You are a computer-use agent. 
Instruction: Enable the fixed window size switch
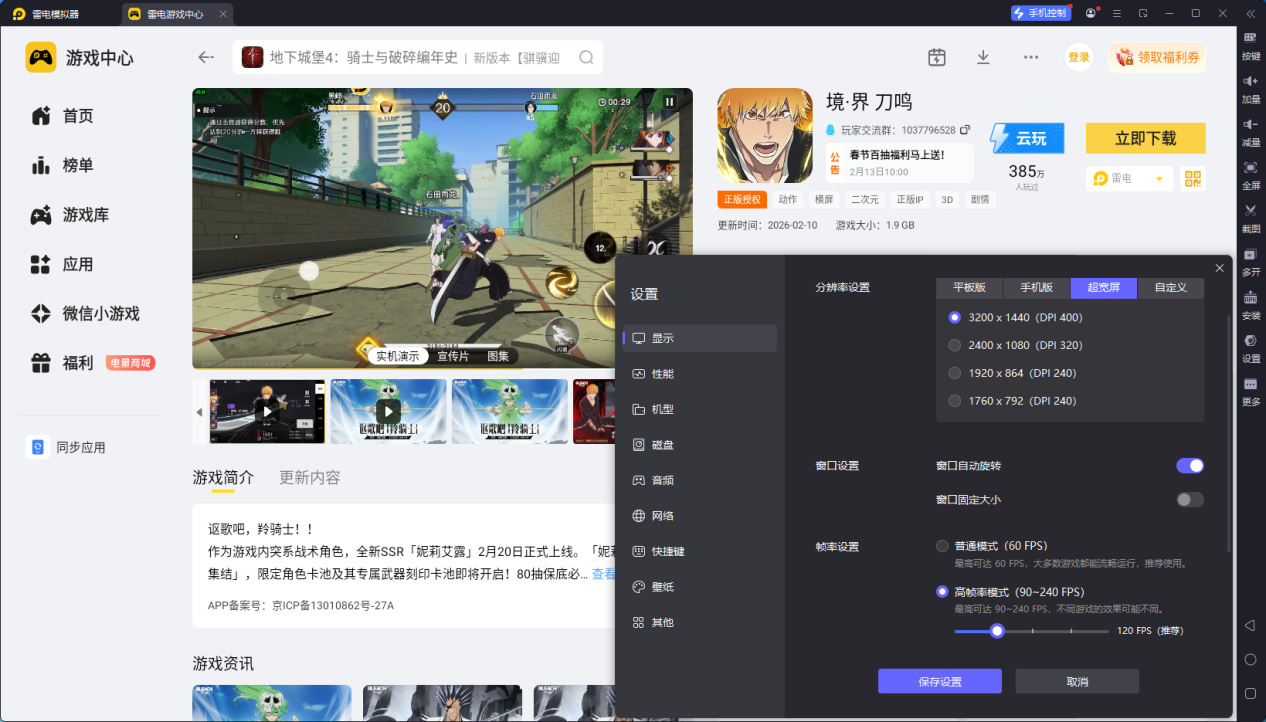[1189, 500]
